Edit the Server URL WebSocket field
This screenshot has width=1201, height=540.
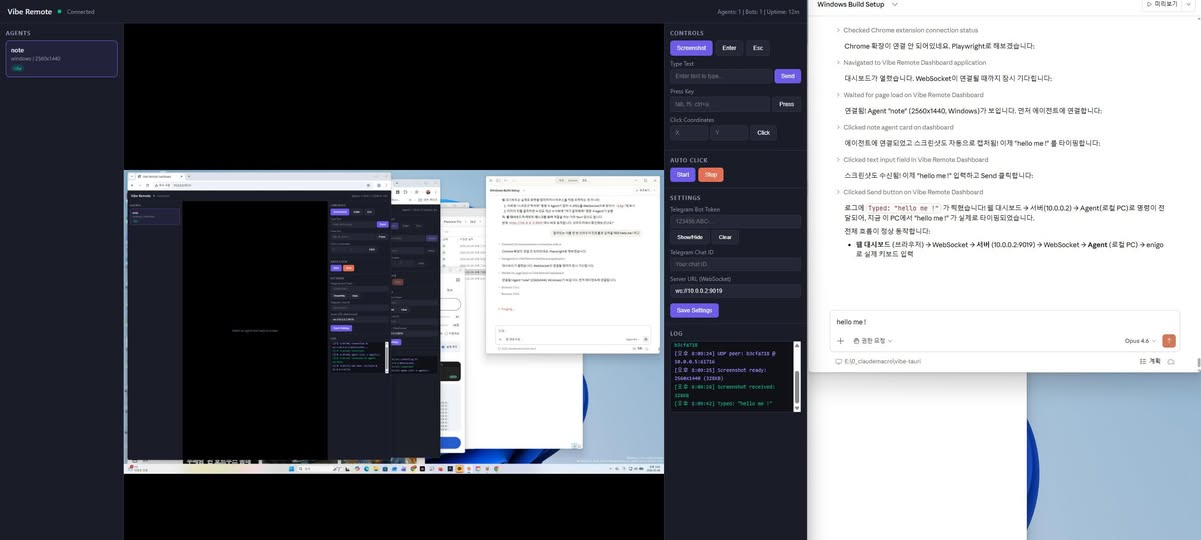click(x=735, y=291)
